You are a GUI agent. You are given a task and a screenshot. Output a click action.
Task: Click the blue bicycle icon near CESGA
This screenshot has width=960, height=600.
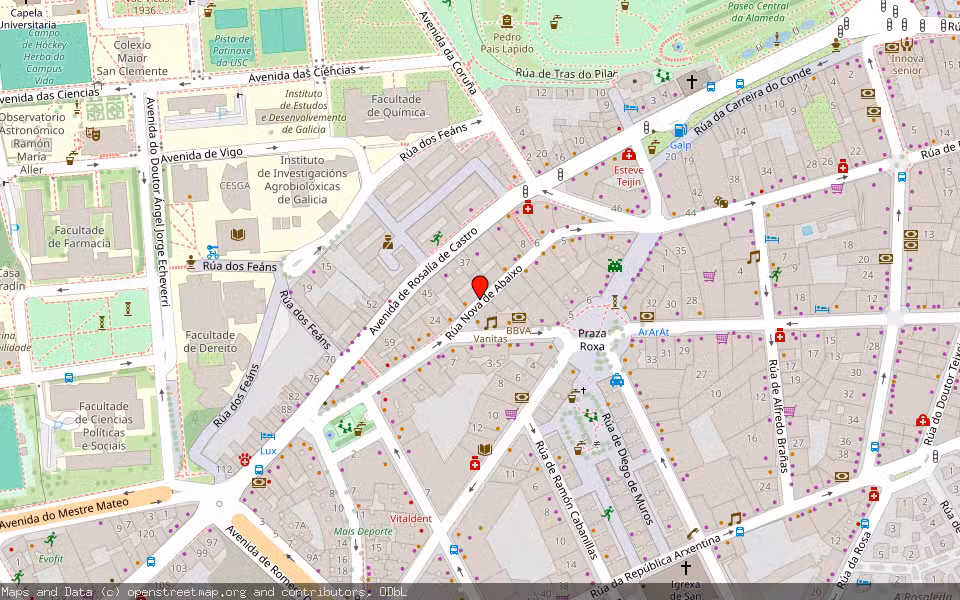(x=212, y=252)
